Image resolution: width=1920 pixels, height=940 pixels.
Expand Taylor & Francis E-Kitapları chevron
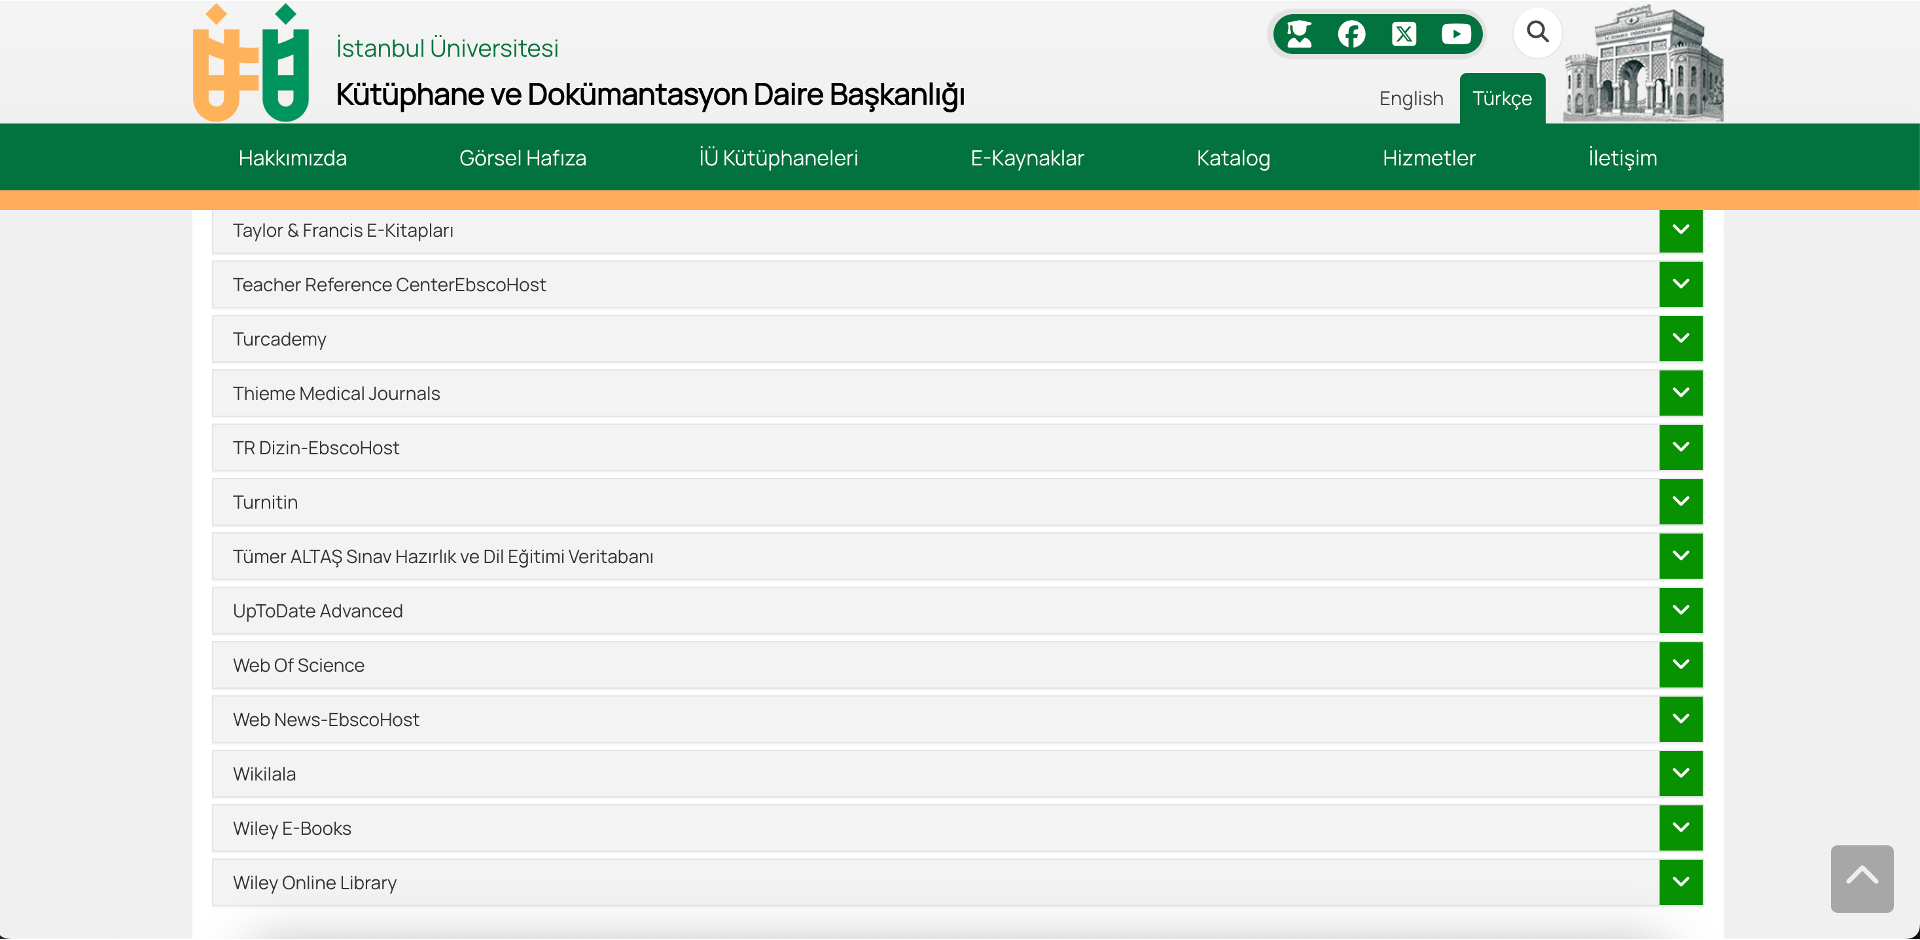pyautogui.click(x=1681, y=230)
